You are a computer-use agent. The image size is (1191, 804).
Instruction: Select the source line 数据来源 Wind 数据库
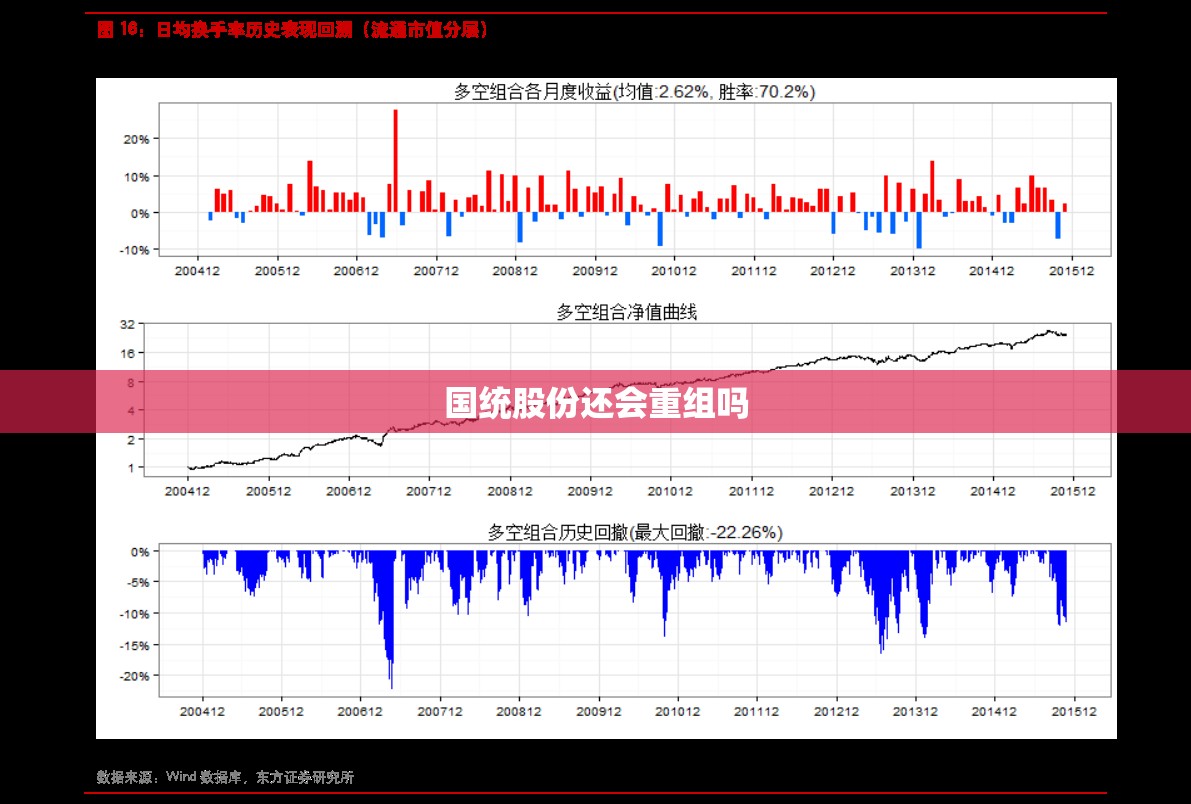pos(226,777)
